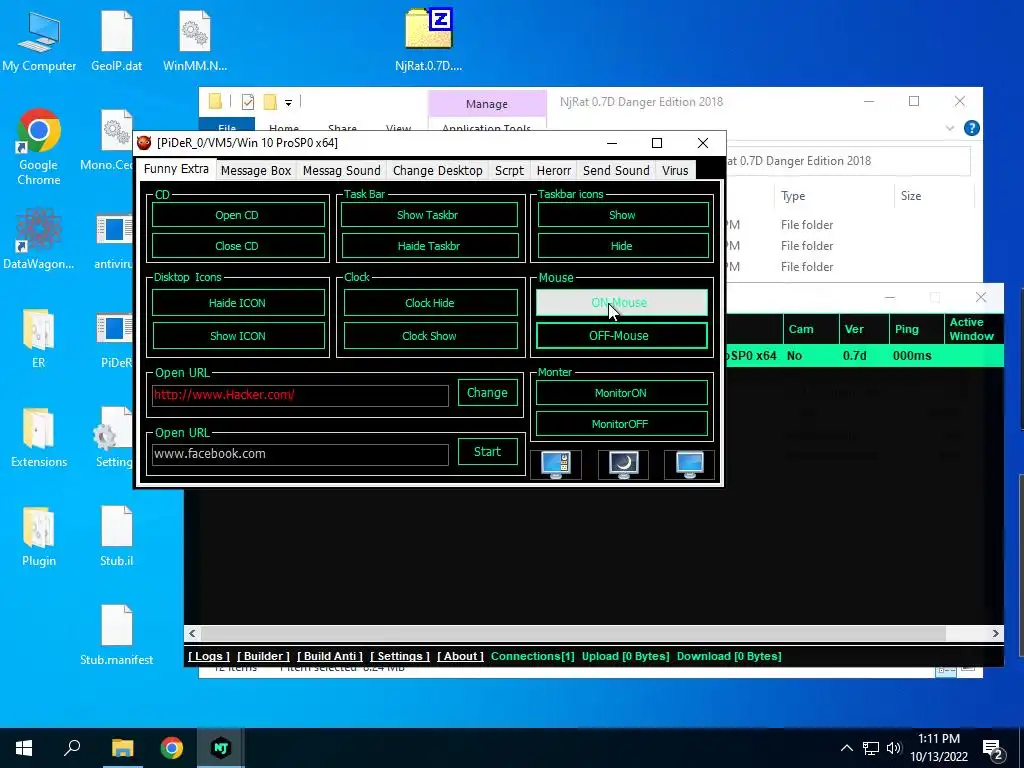
Task: Open My Computer desktop icon
Action: [x=39, y=41]
